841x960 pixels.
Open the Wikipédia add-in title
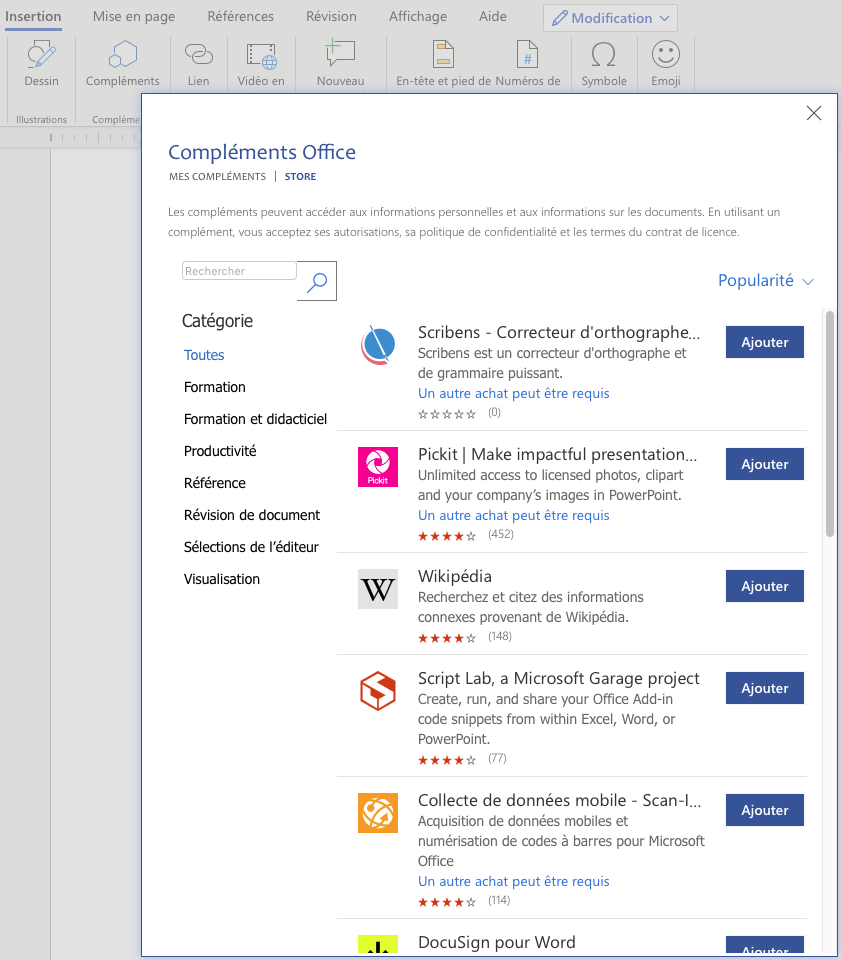pos(455,576)
